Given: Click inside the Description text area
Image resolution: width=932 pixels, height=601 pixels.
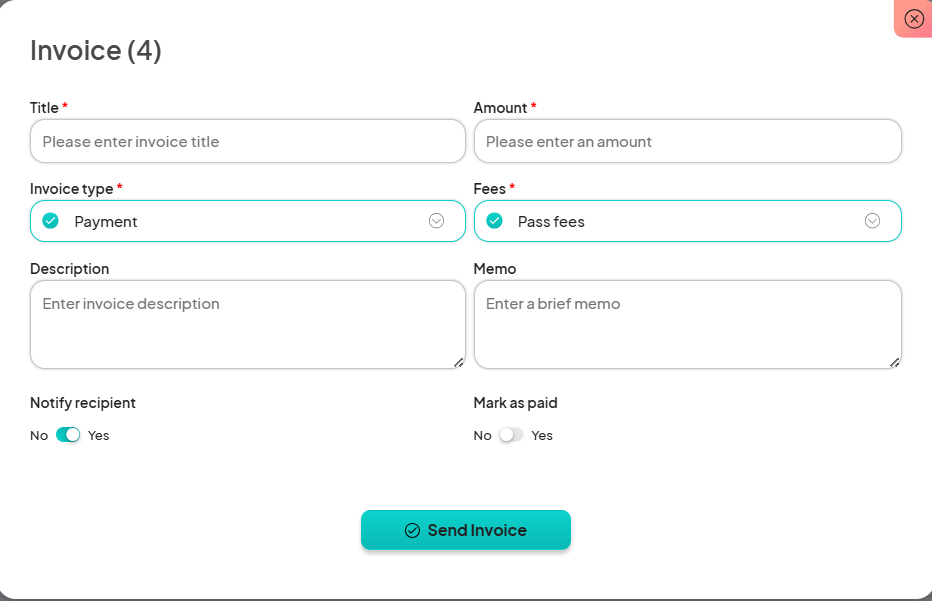Looking at the screenshot, I should (247, 320).
